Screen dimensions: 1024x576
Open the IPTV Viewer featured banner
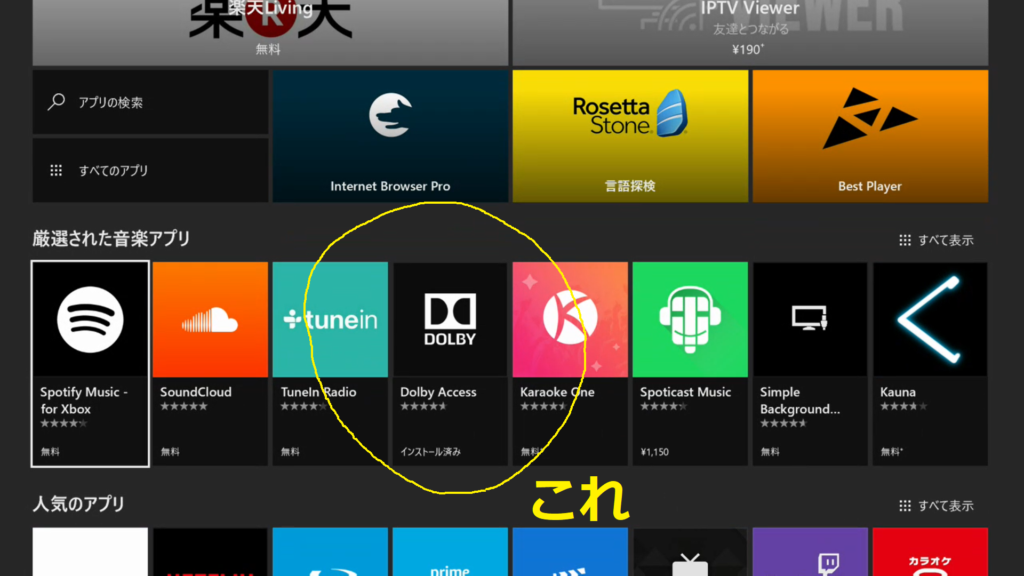click(x=750, y=32)
